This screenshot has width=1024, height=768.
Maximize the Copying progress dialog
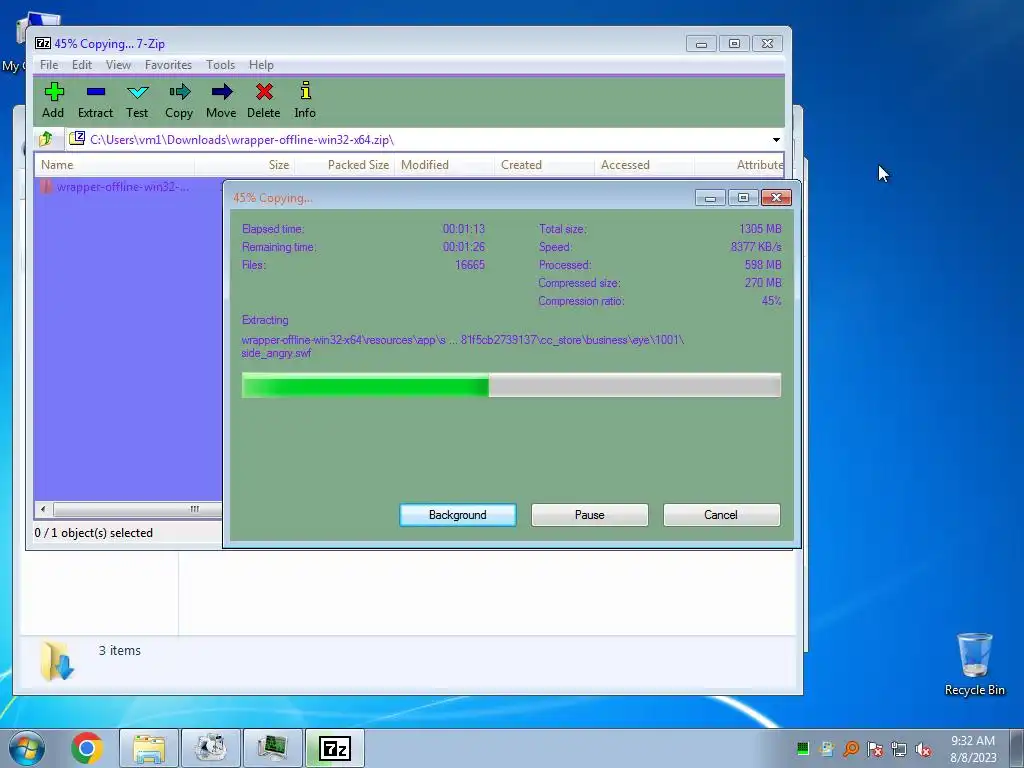[743, 198]
